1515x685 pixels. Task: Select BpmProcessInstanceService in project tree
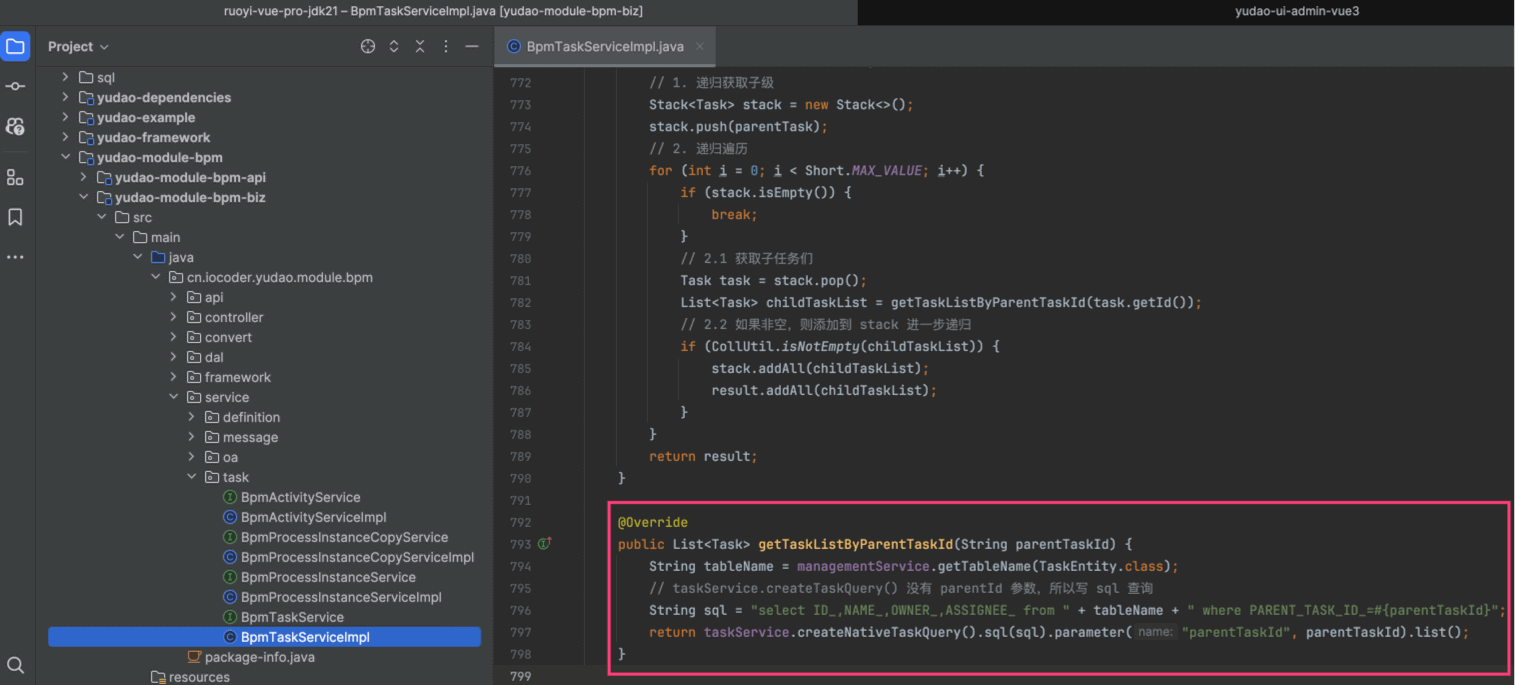pos(328,577)
